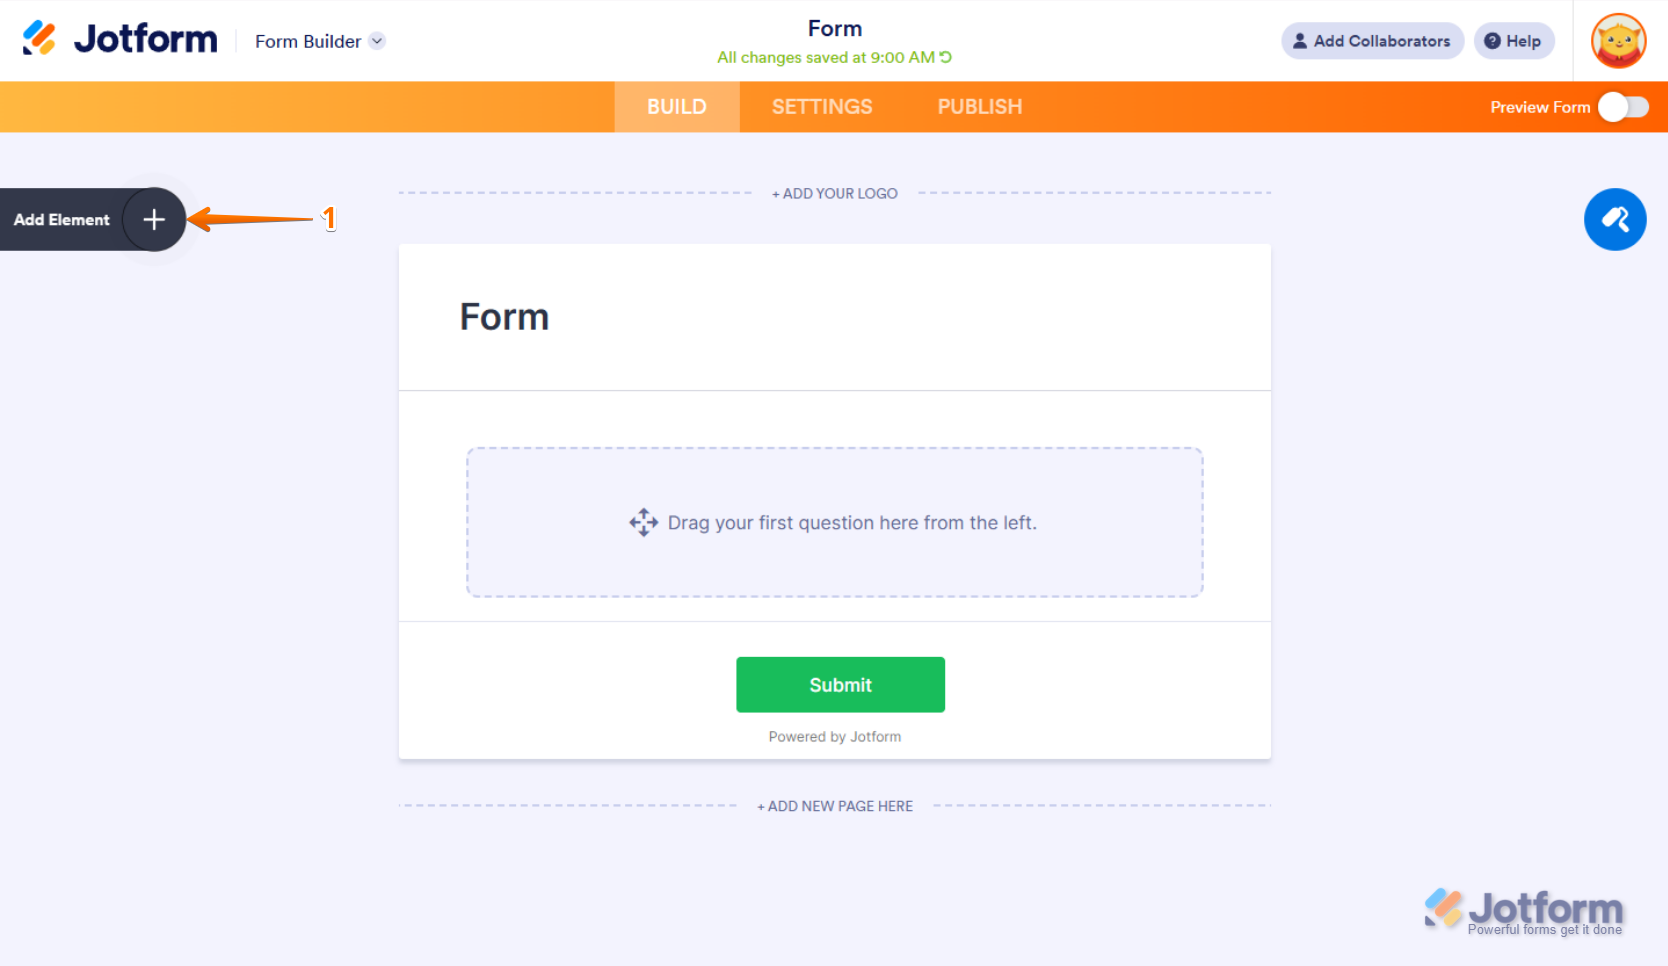Click the Add Your Logo link
Image resolution: width=1668 pixels, height=966 pixels.
click(835, 194)
